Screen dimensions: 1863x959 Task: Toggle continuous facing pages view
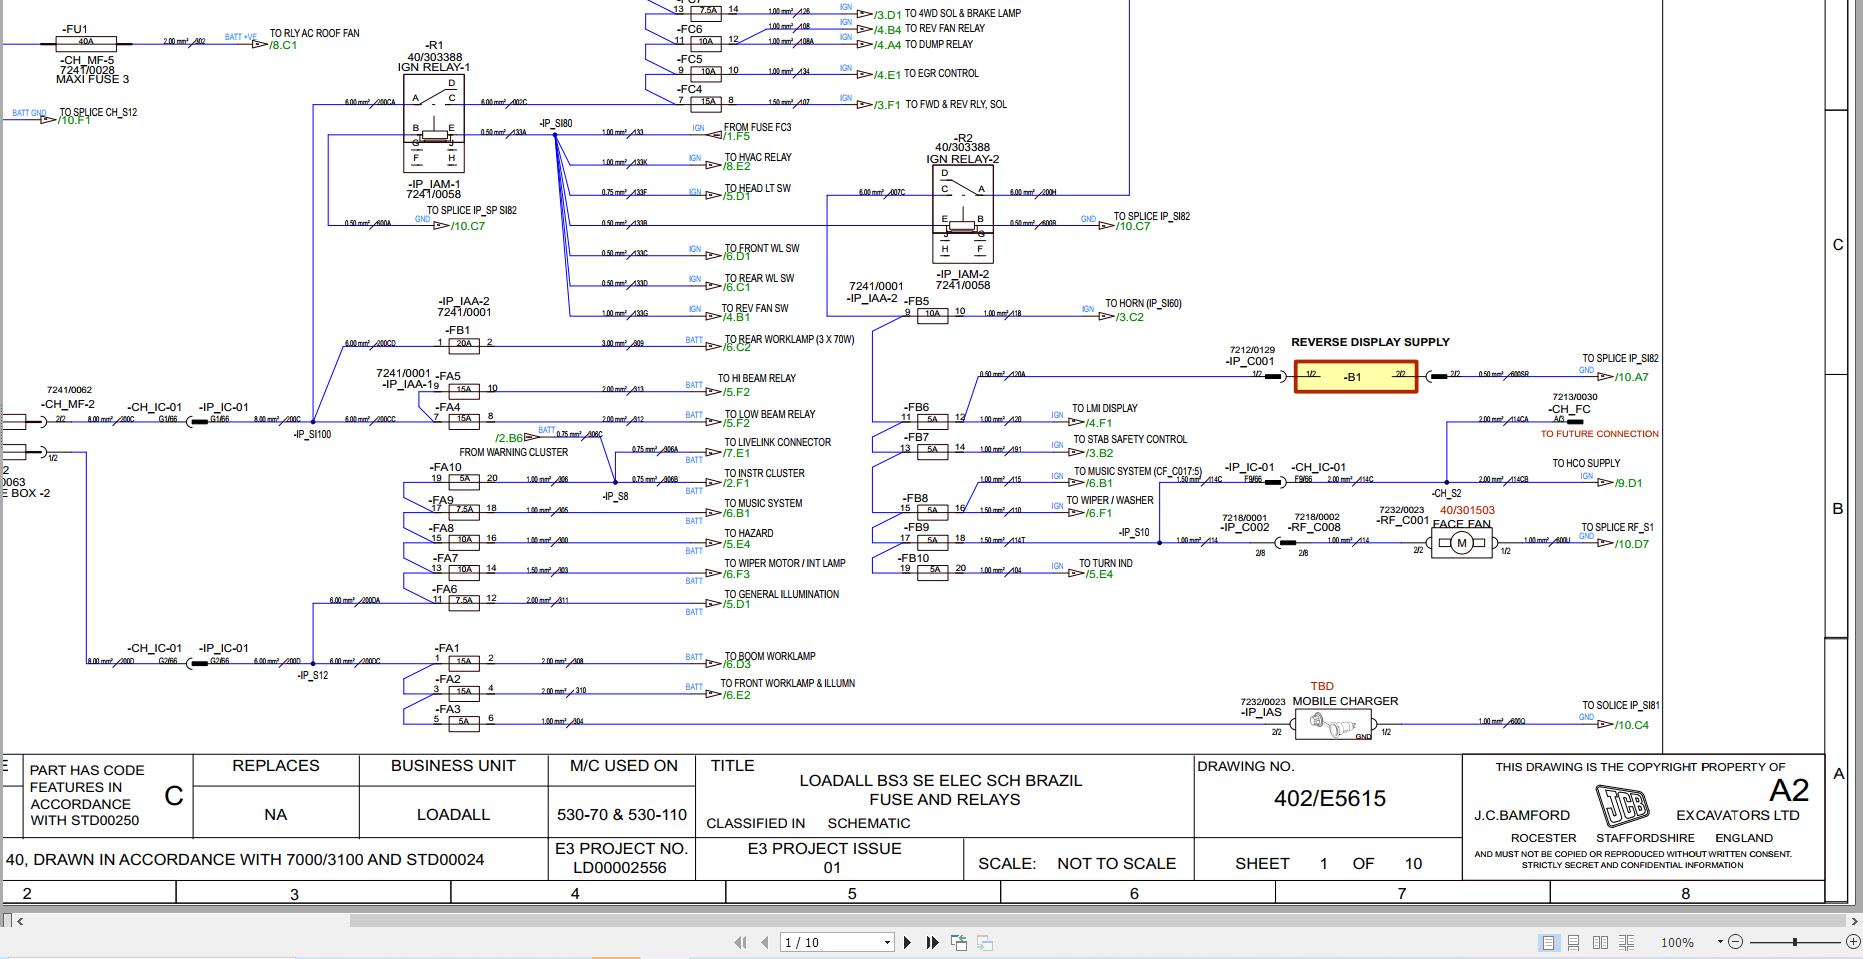pos(1627,942)
